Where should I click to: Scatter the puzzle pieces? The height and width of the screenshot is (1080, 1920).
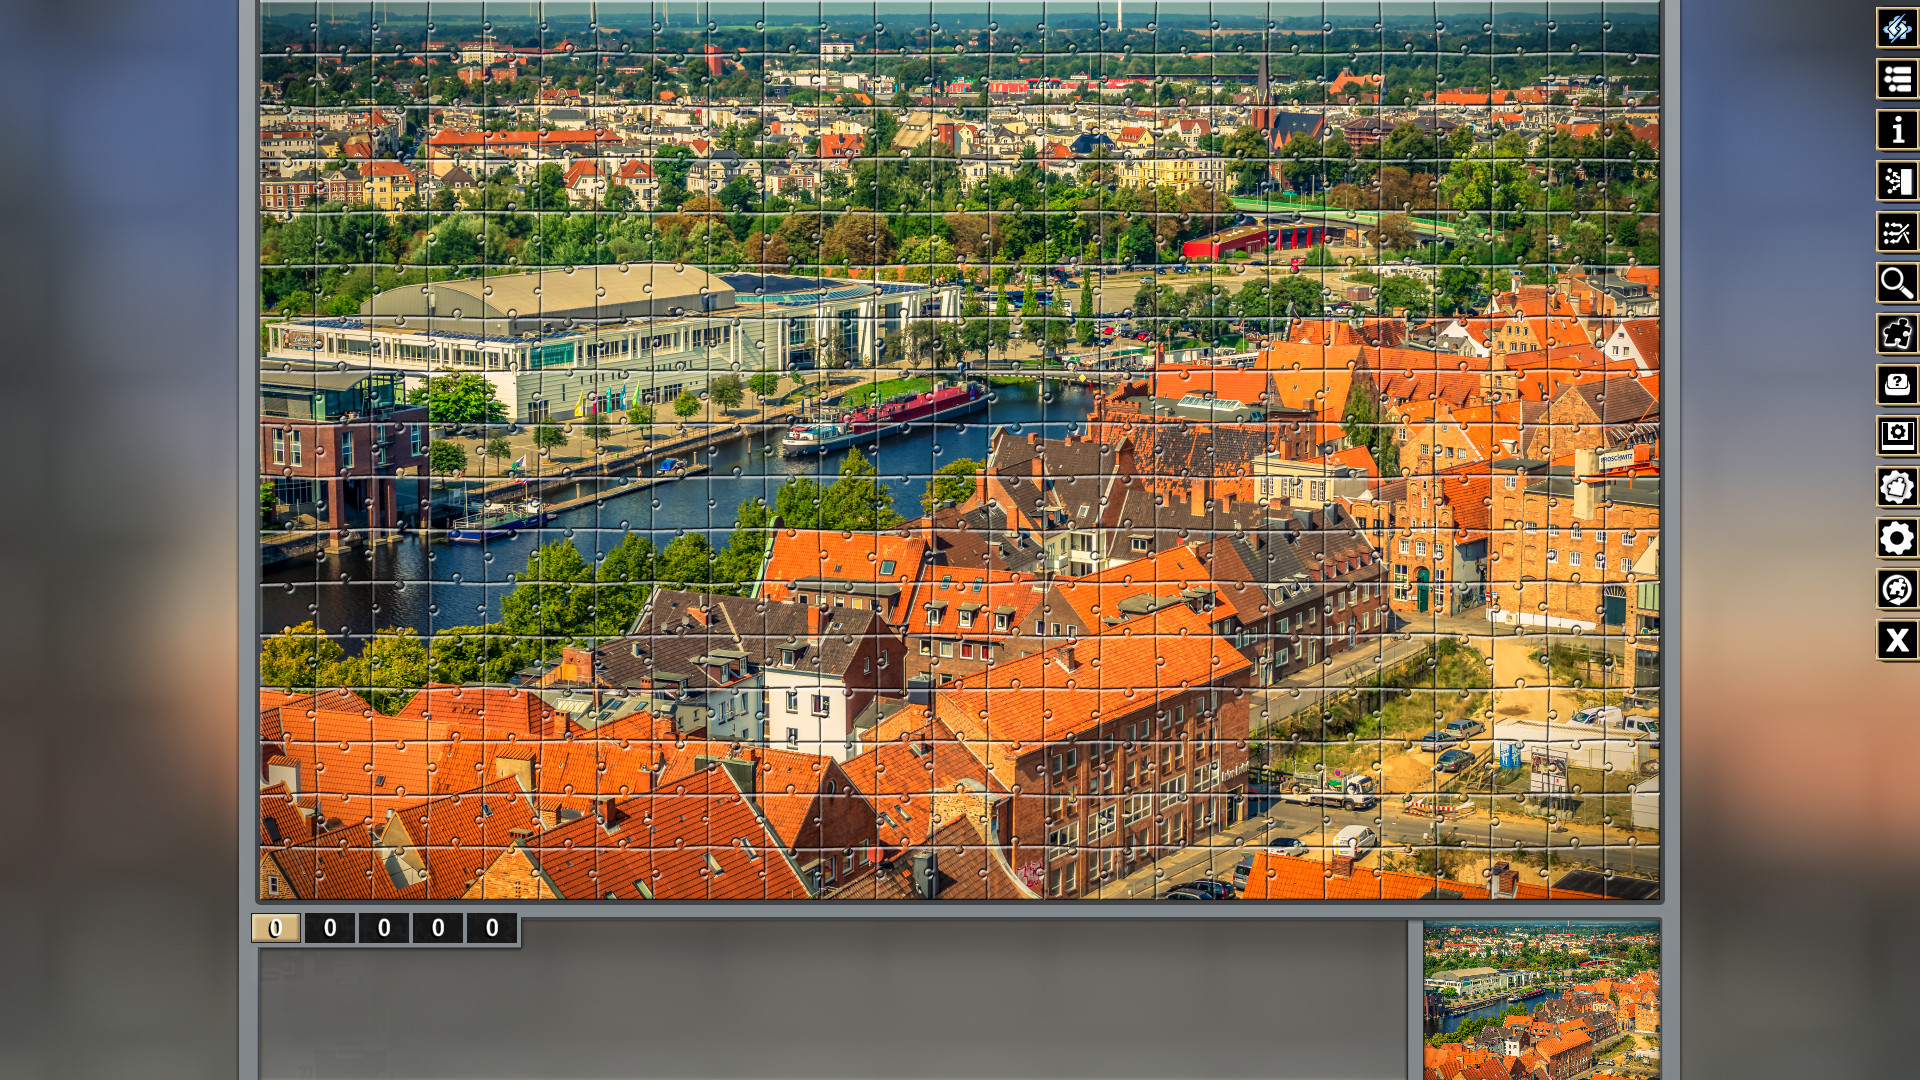coord(1897,232)
